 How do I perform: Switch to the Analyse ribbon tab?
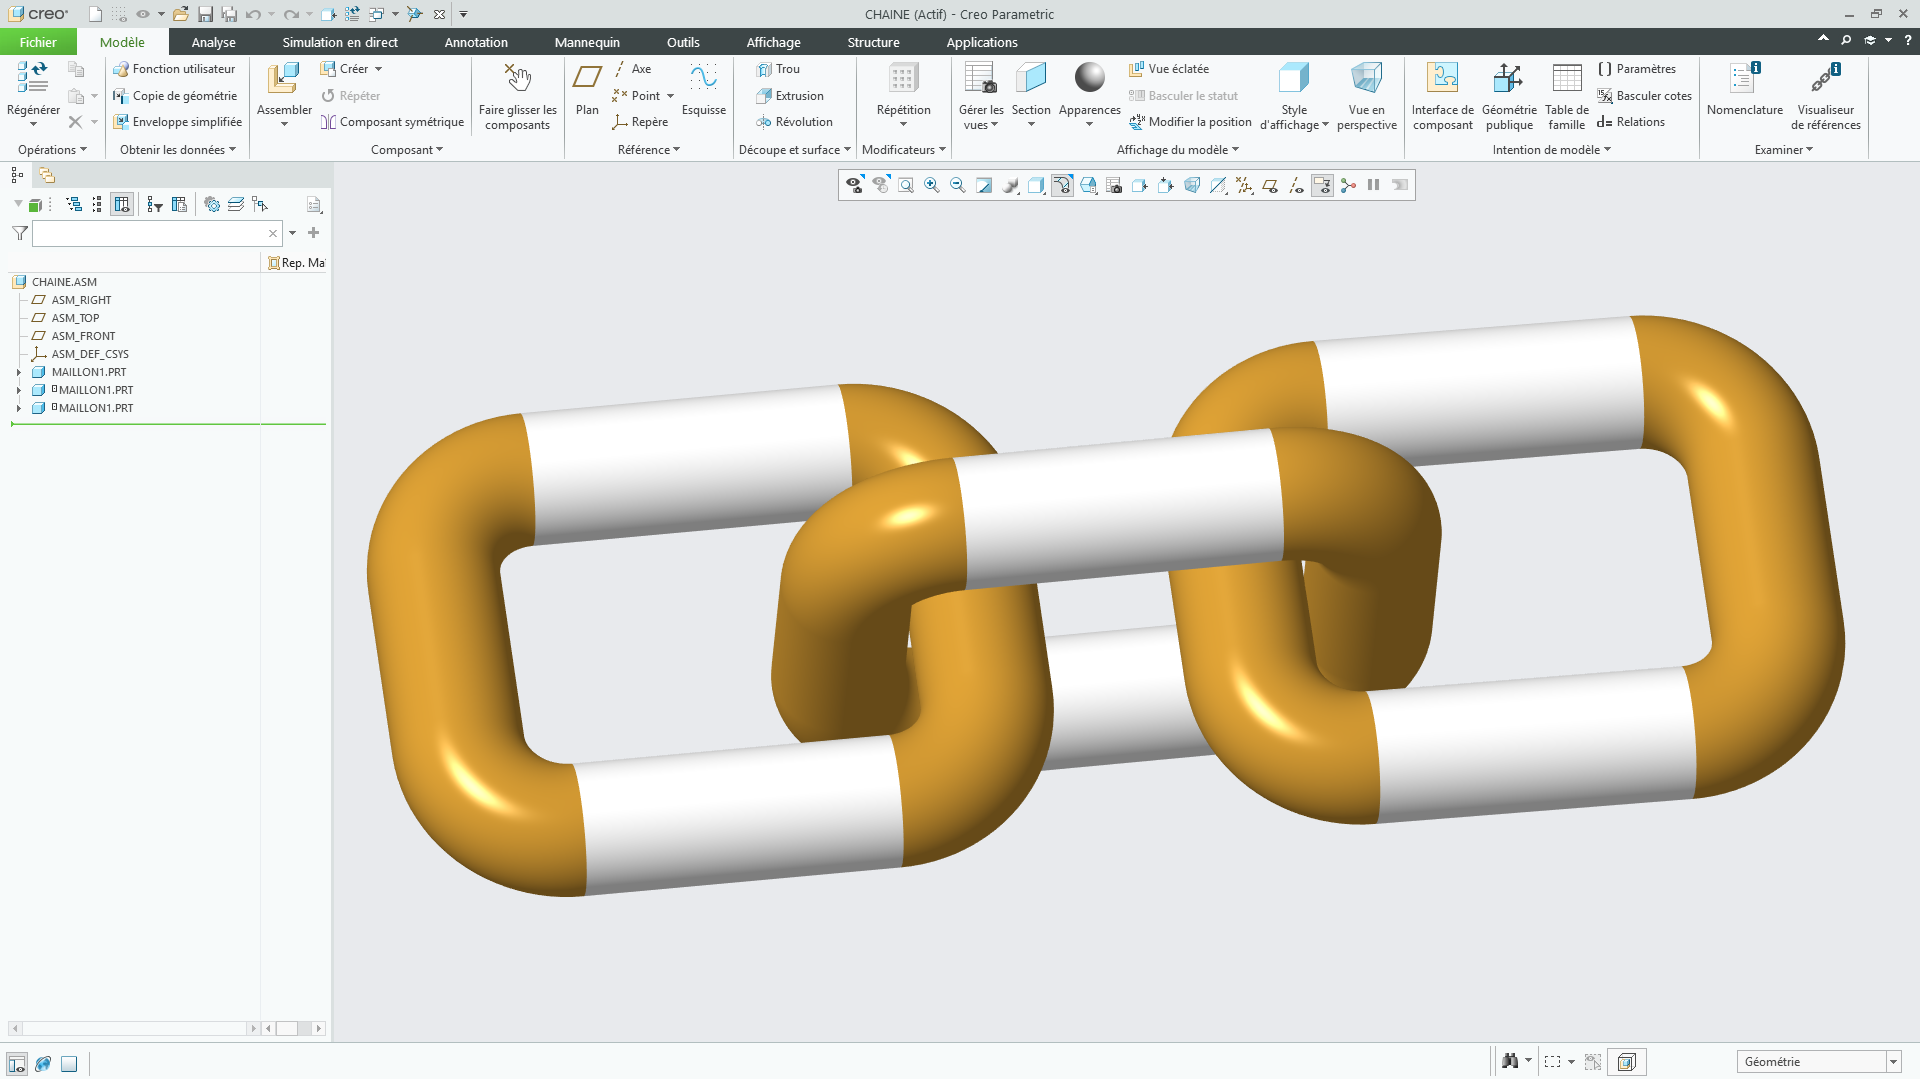(x=213, y=42)
